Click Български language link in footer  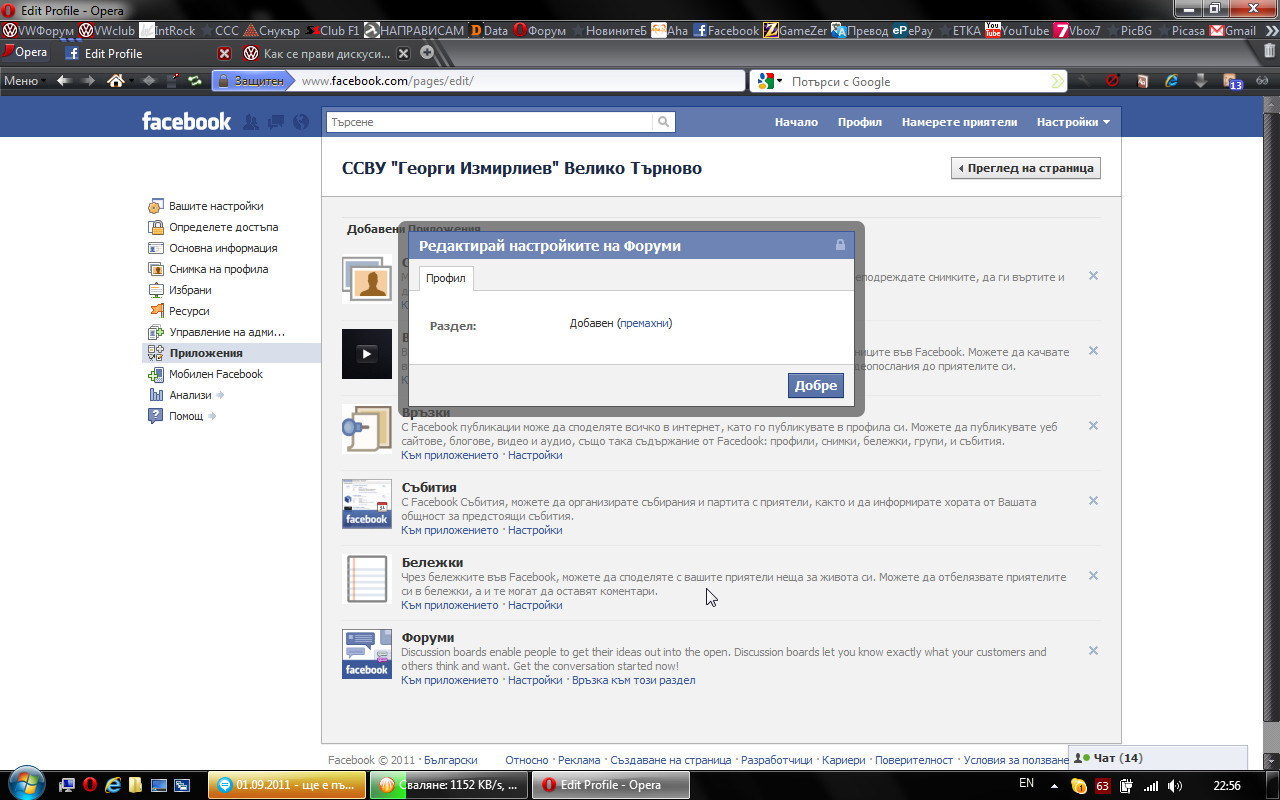(449, 760)
